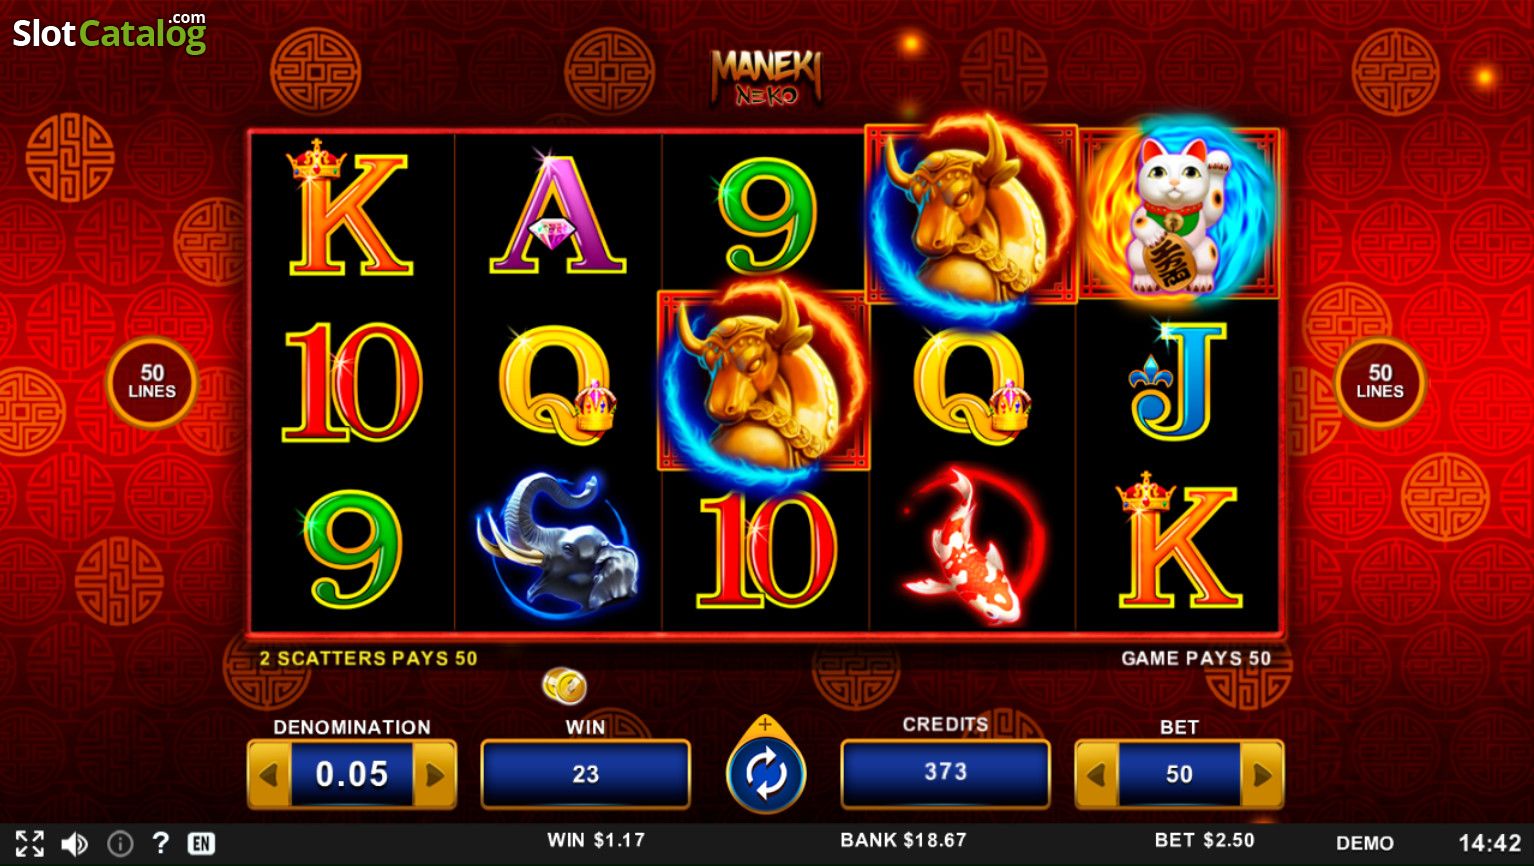Decrease denomination with left arrow
The height and width of the screenshot is (866, 1534).
[268, 774]
